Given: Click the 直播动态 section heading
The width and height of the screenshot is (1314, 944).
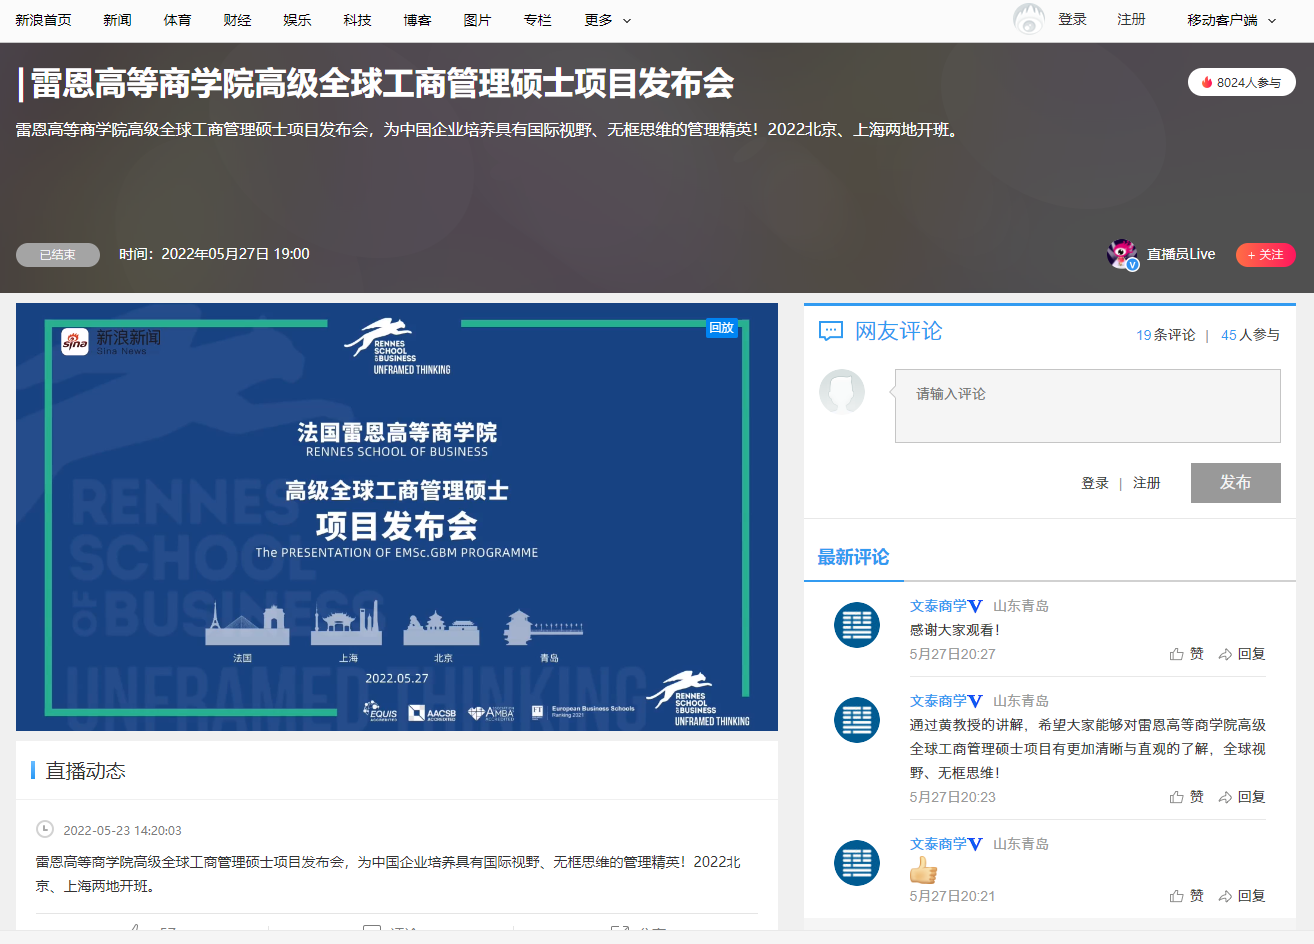Looking at the screenshot, I should [85, 771].
